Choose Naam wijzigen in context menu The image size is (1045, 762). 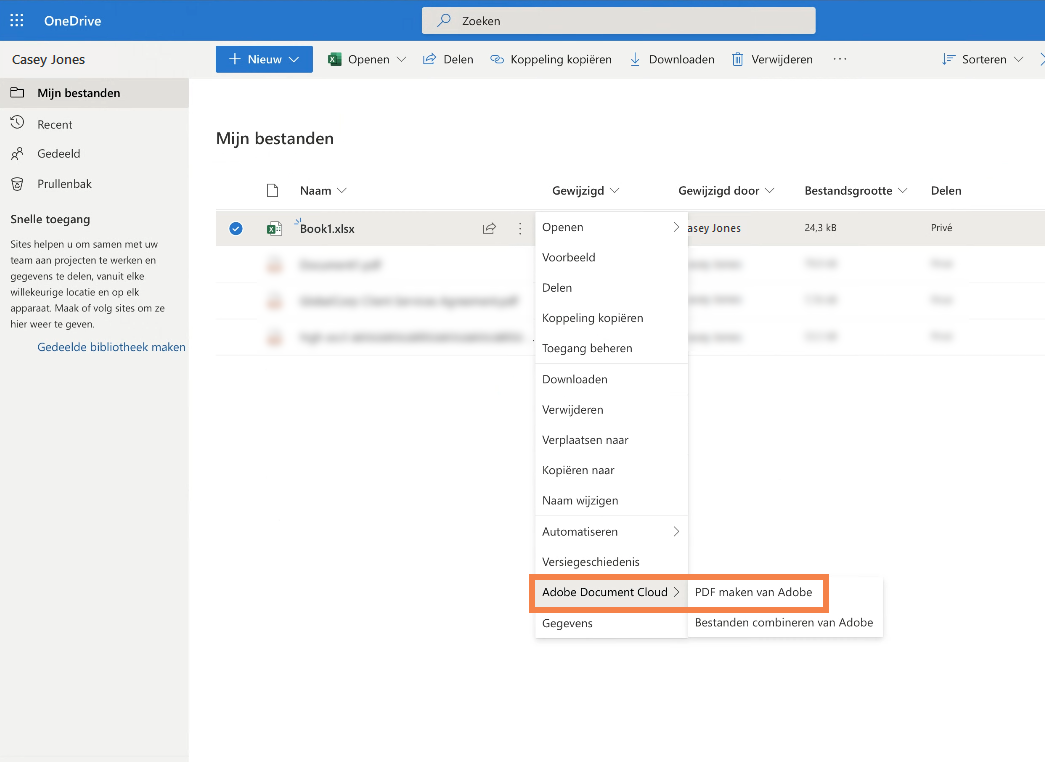tap(611, 501)
